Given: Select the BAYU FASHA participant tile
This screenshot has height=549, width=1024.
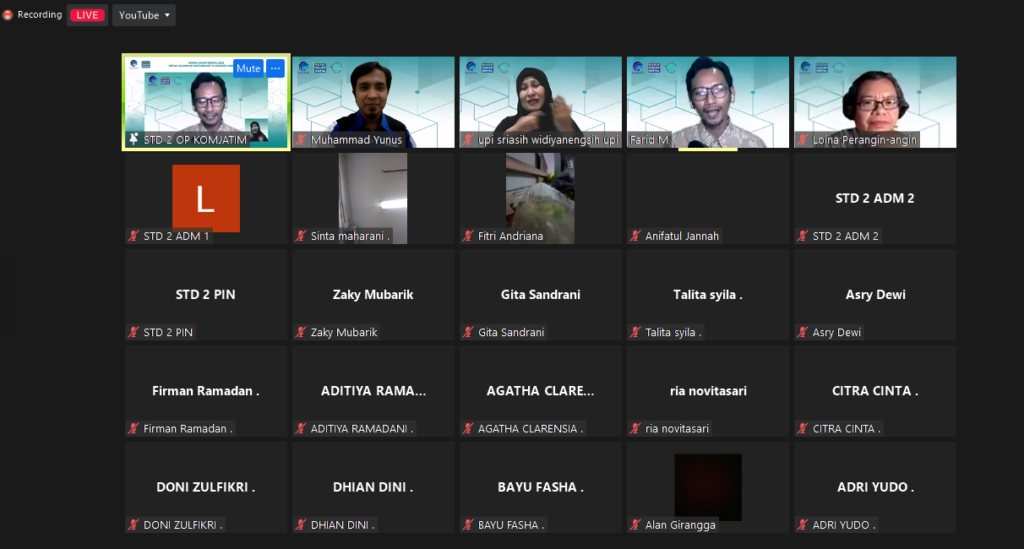Looking at the screenshot, I should point(540,488).
